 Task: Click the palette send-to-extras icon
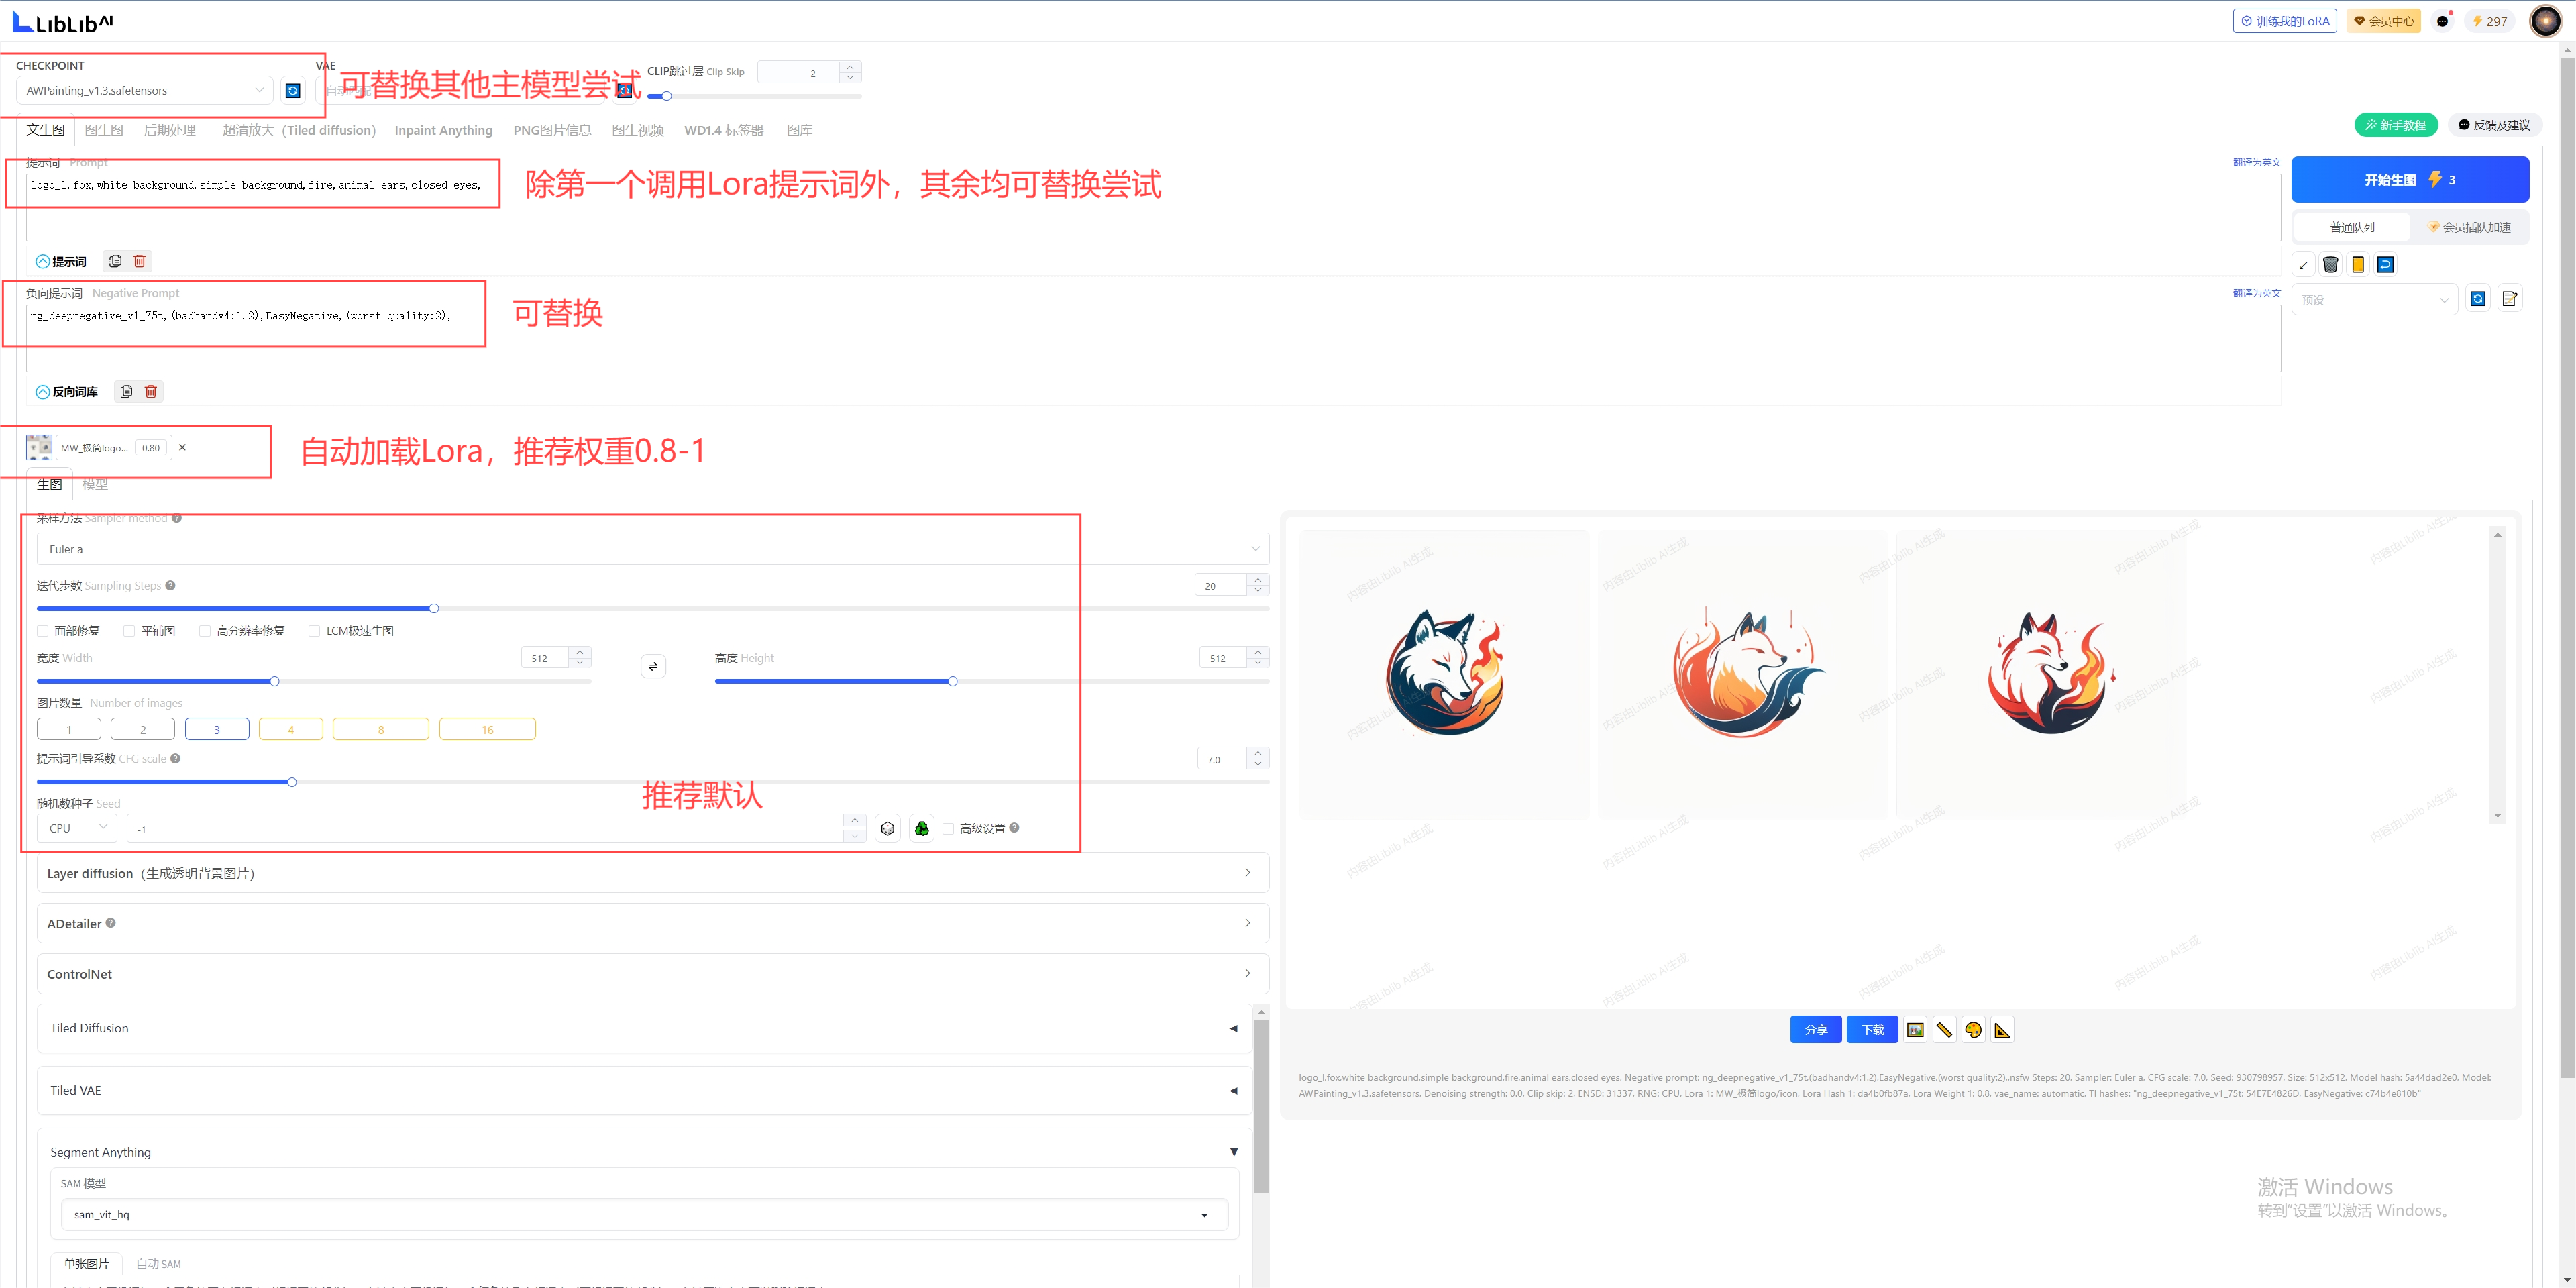[1973, 1030]
